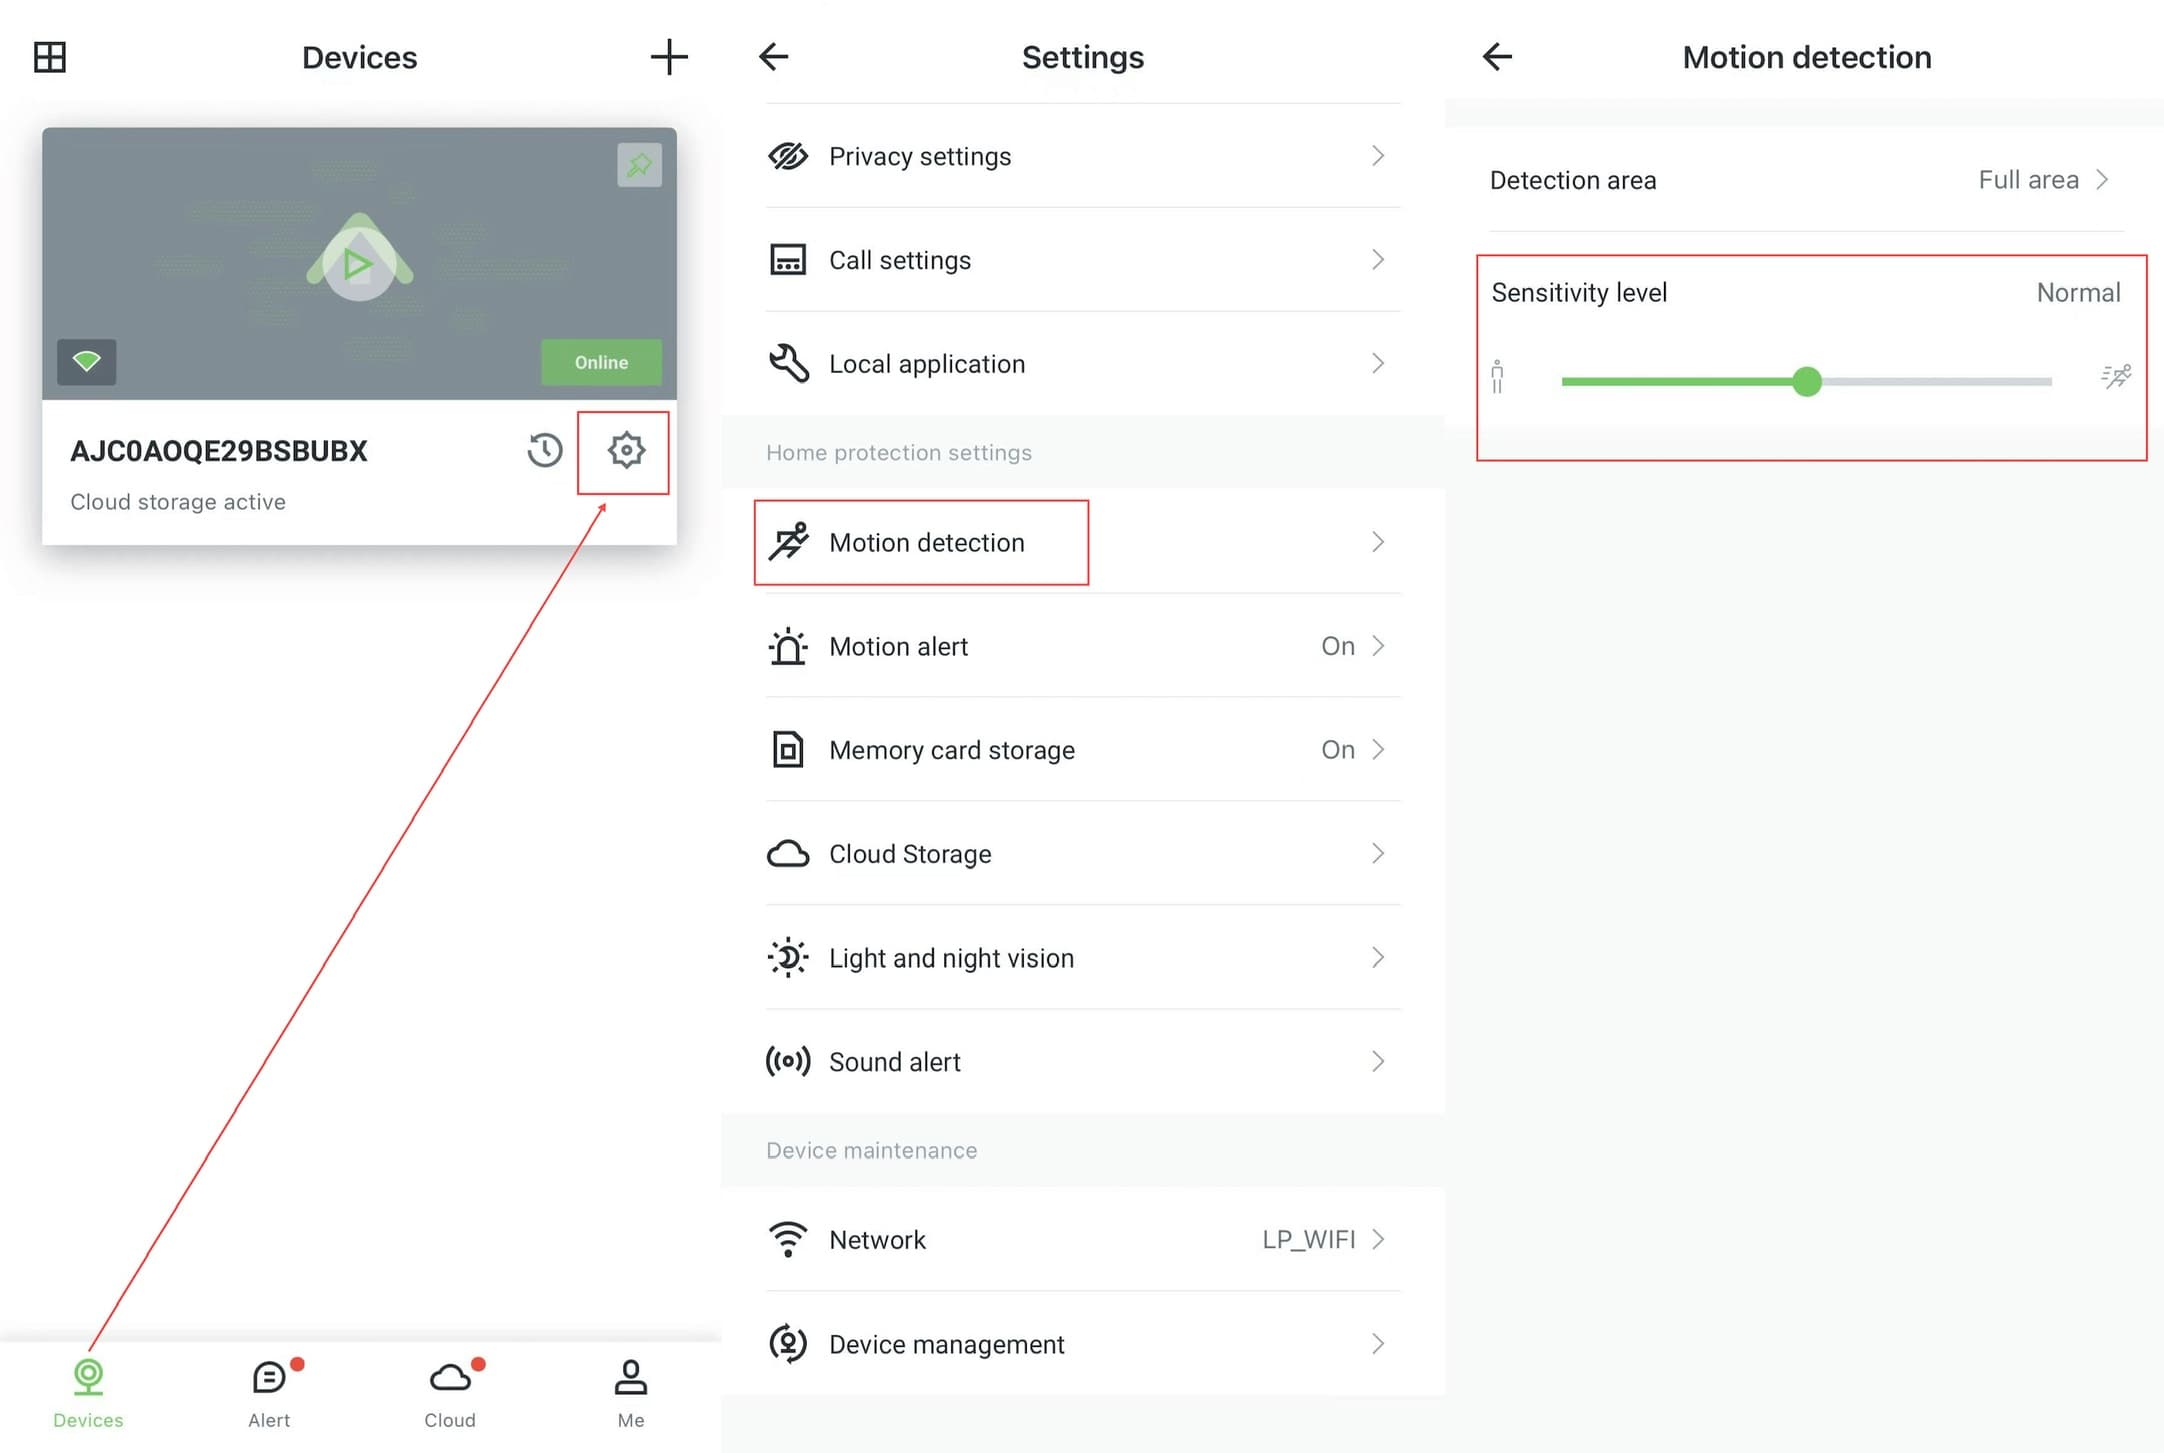The image size is (2164, 1453).
Task: Expand Sound alert row chevron
Action: [1378, 1061]
